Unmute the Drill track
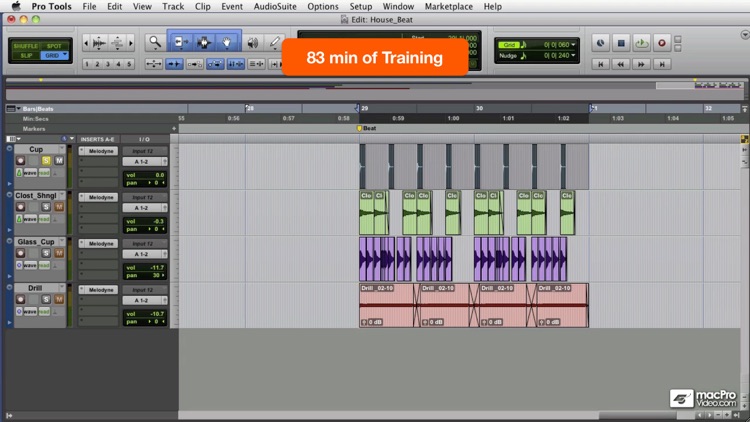The width and height of the screenshot is (750, 422). pos(59,300)
